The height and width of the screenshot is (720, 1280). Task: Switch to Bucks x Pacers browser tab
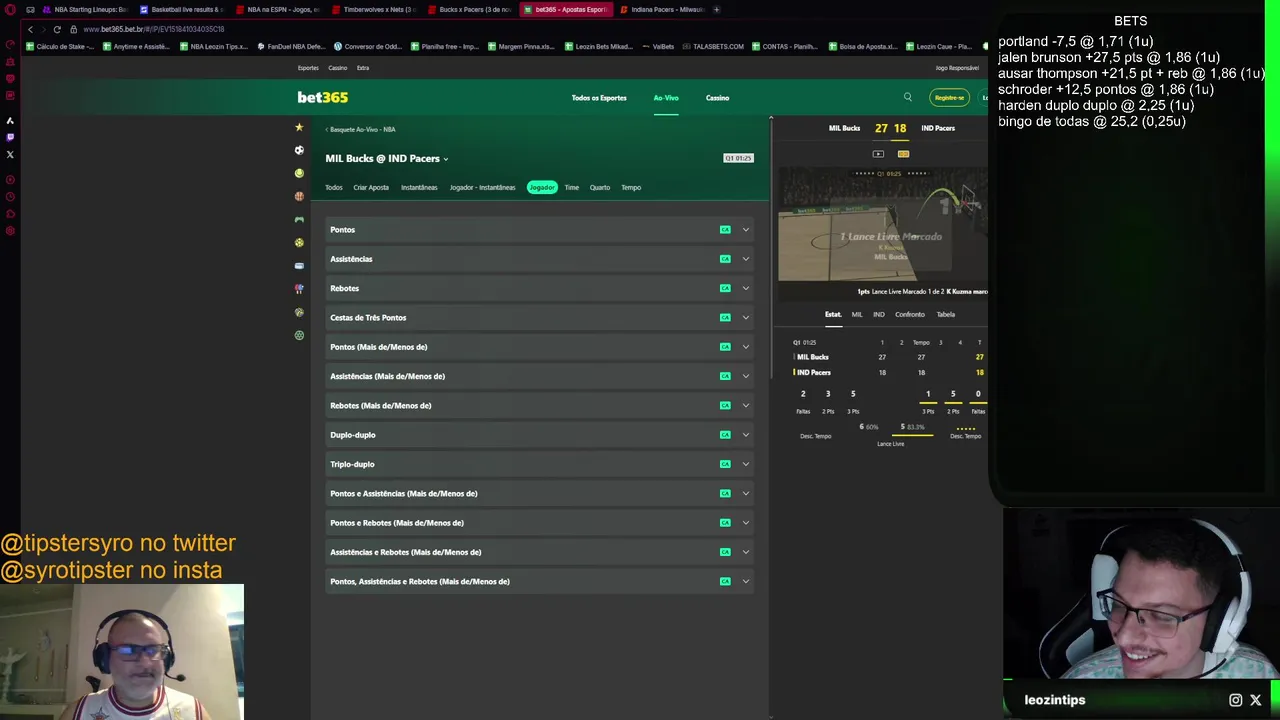pos(470,9)
